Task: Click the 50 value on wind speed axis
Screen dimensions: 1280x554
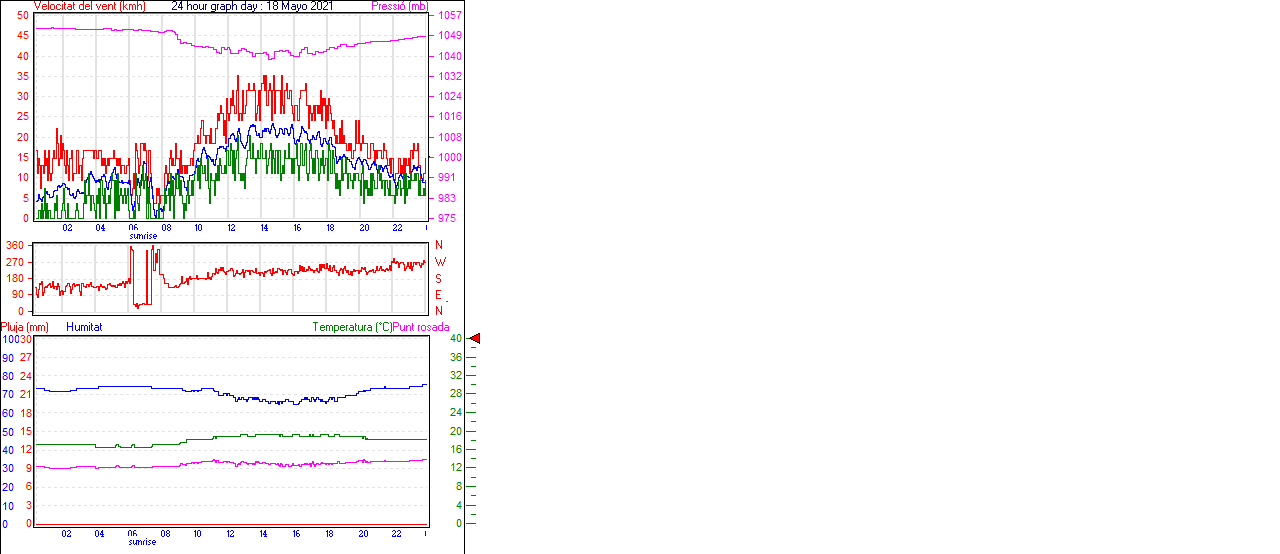Action: (22, 16)
